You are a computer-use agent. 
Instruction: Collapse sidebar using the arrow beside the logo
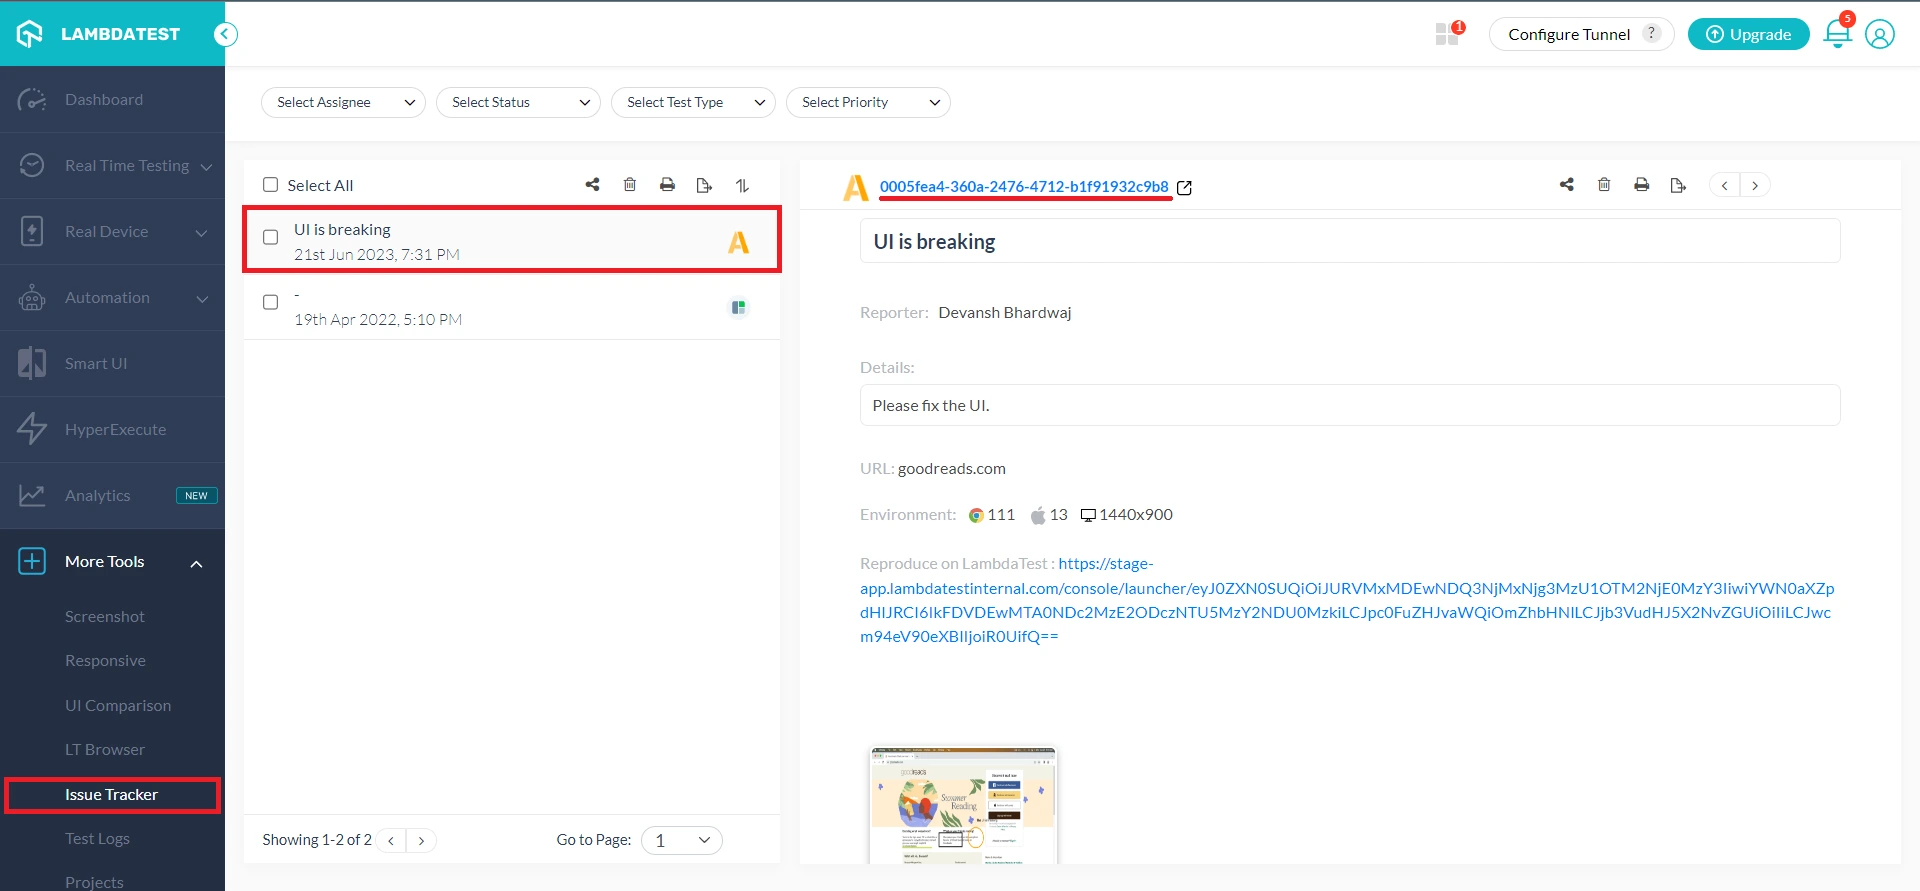226,35
